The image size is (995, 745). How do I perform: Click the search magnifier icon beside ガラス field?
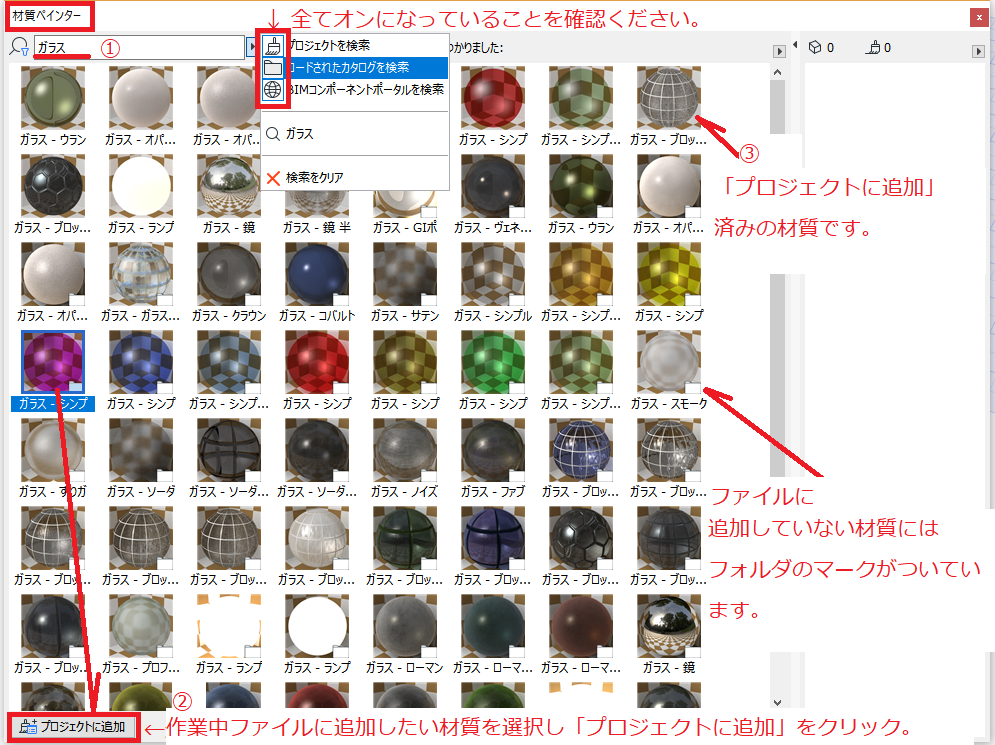point(19,47)
